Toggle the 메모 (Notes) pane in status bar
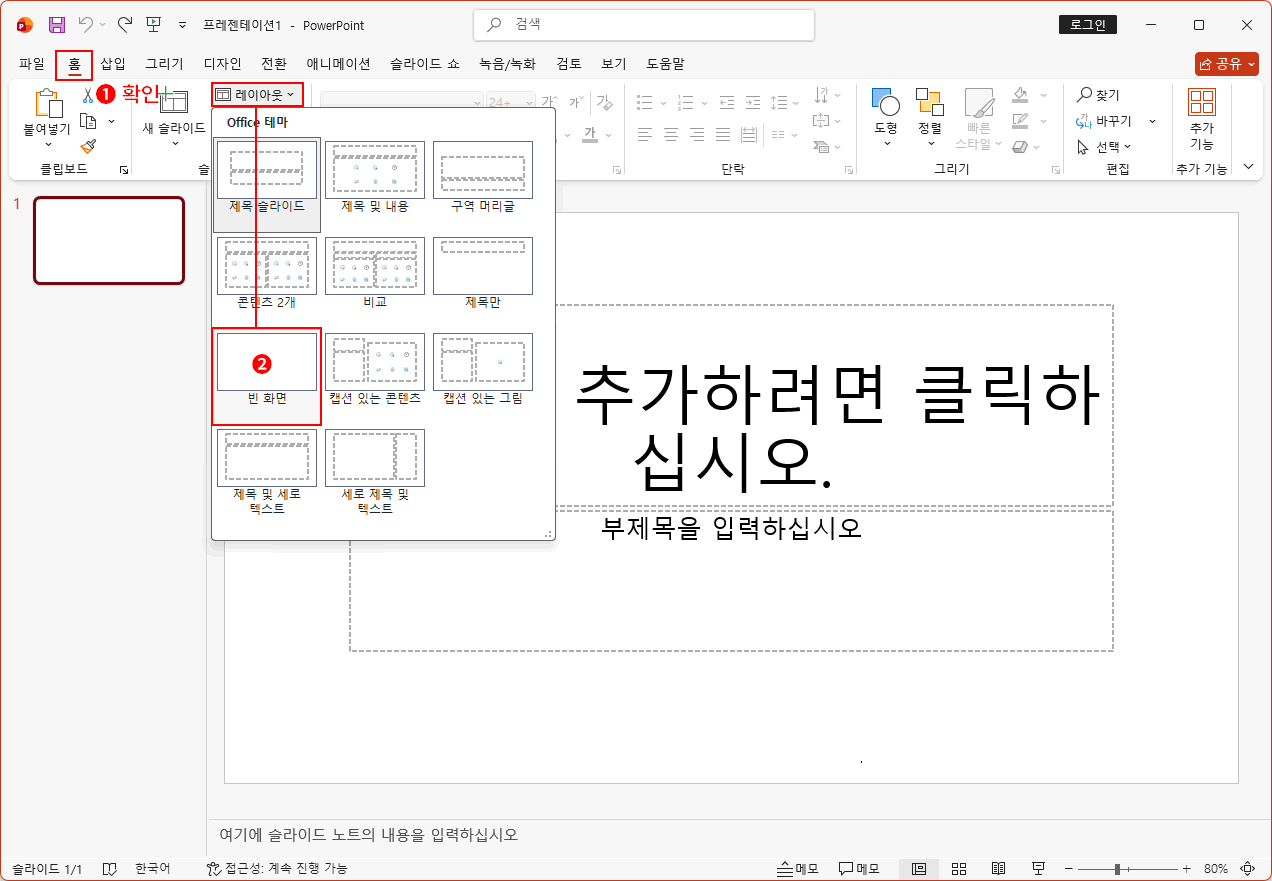The height and width of the screenshot is (881, 1272). coord(797,868)
